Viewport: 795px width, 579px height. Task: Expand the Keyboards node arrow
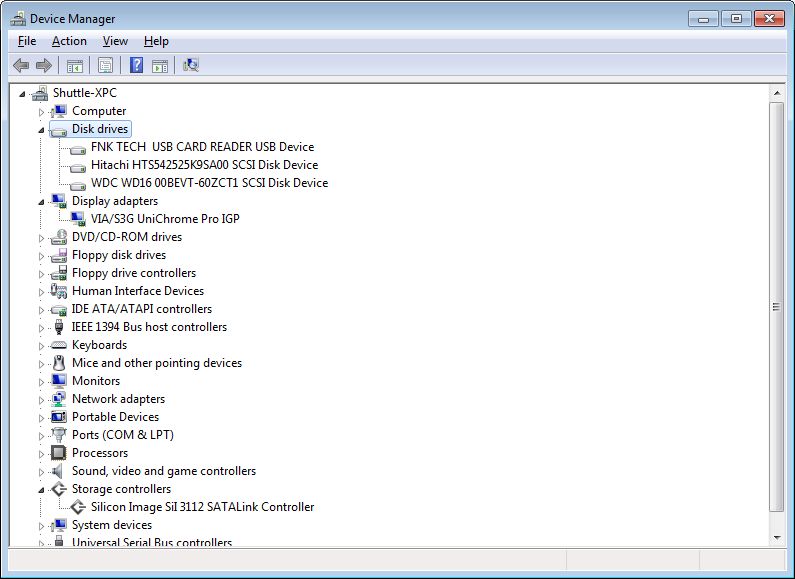pyautogui.click(x=41, y=346)
